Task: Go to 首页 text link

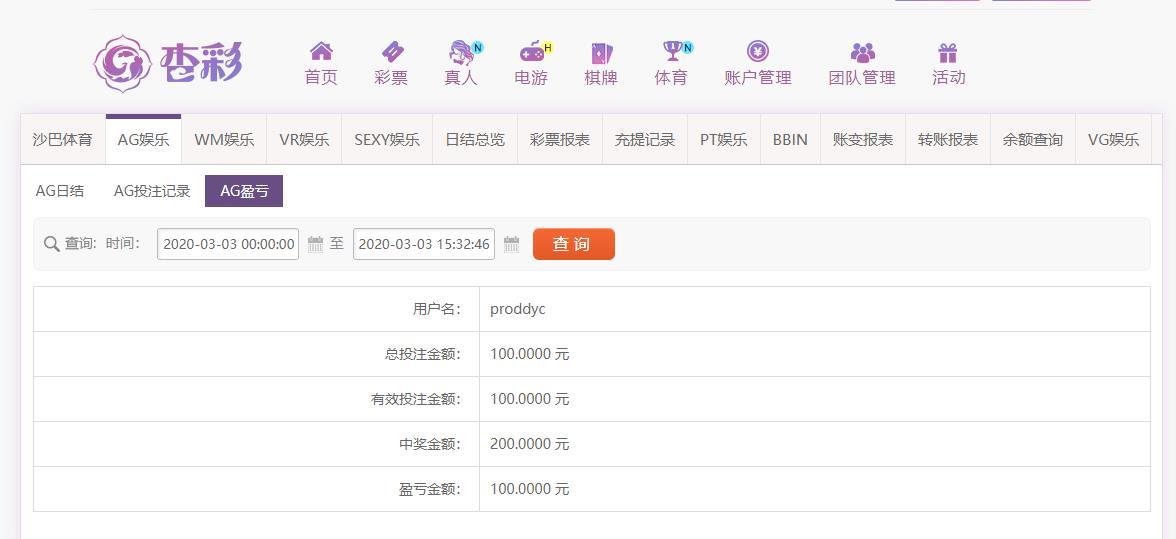Action: point(321,77)
